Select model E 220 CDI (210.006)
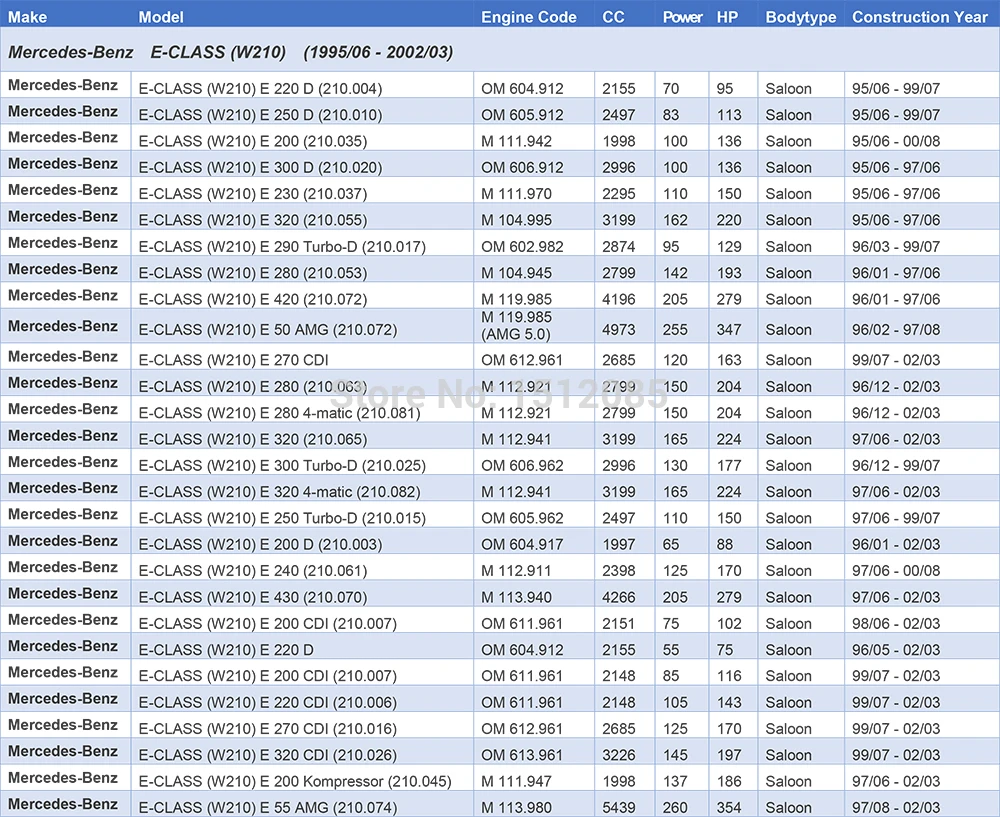 point(268,702)
